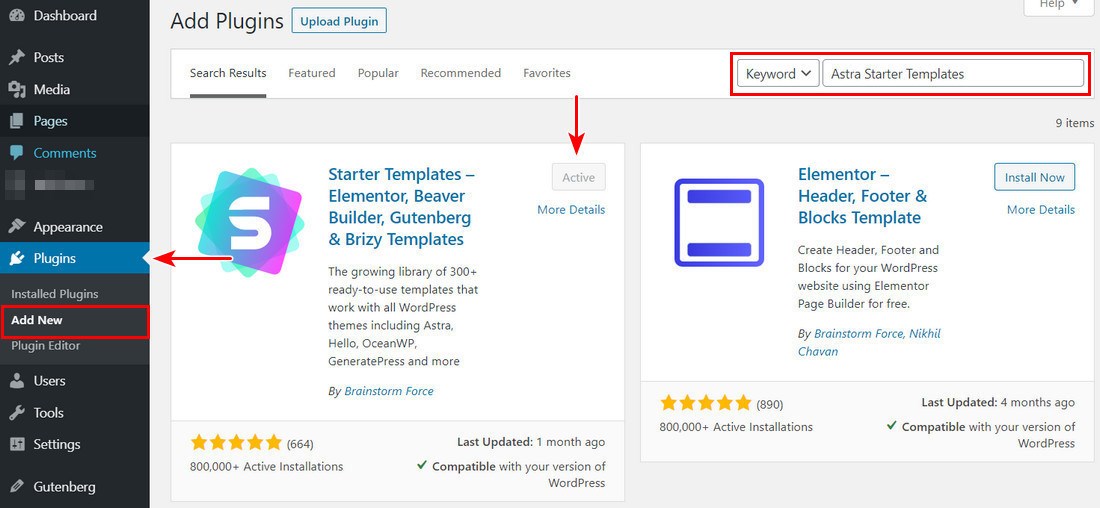The height and width of the screenshot is (508, 1100).
Task: Click the '(890)' rating count
Action: (770, 404)
